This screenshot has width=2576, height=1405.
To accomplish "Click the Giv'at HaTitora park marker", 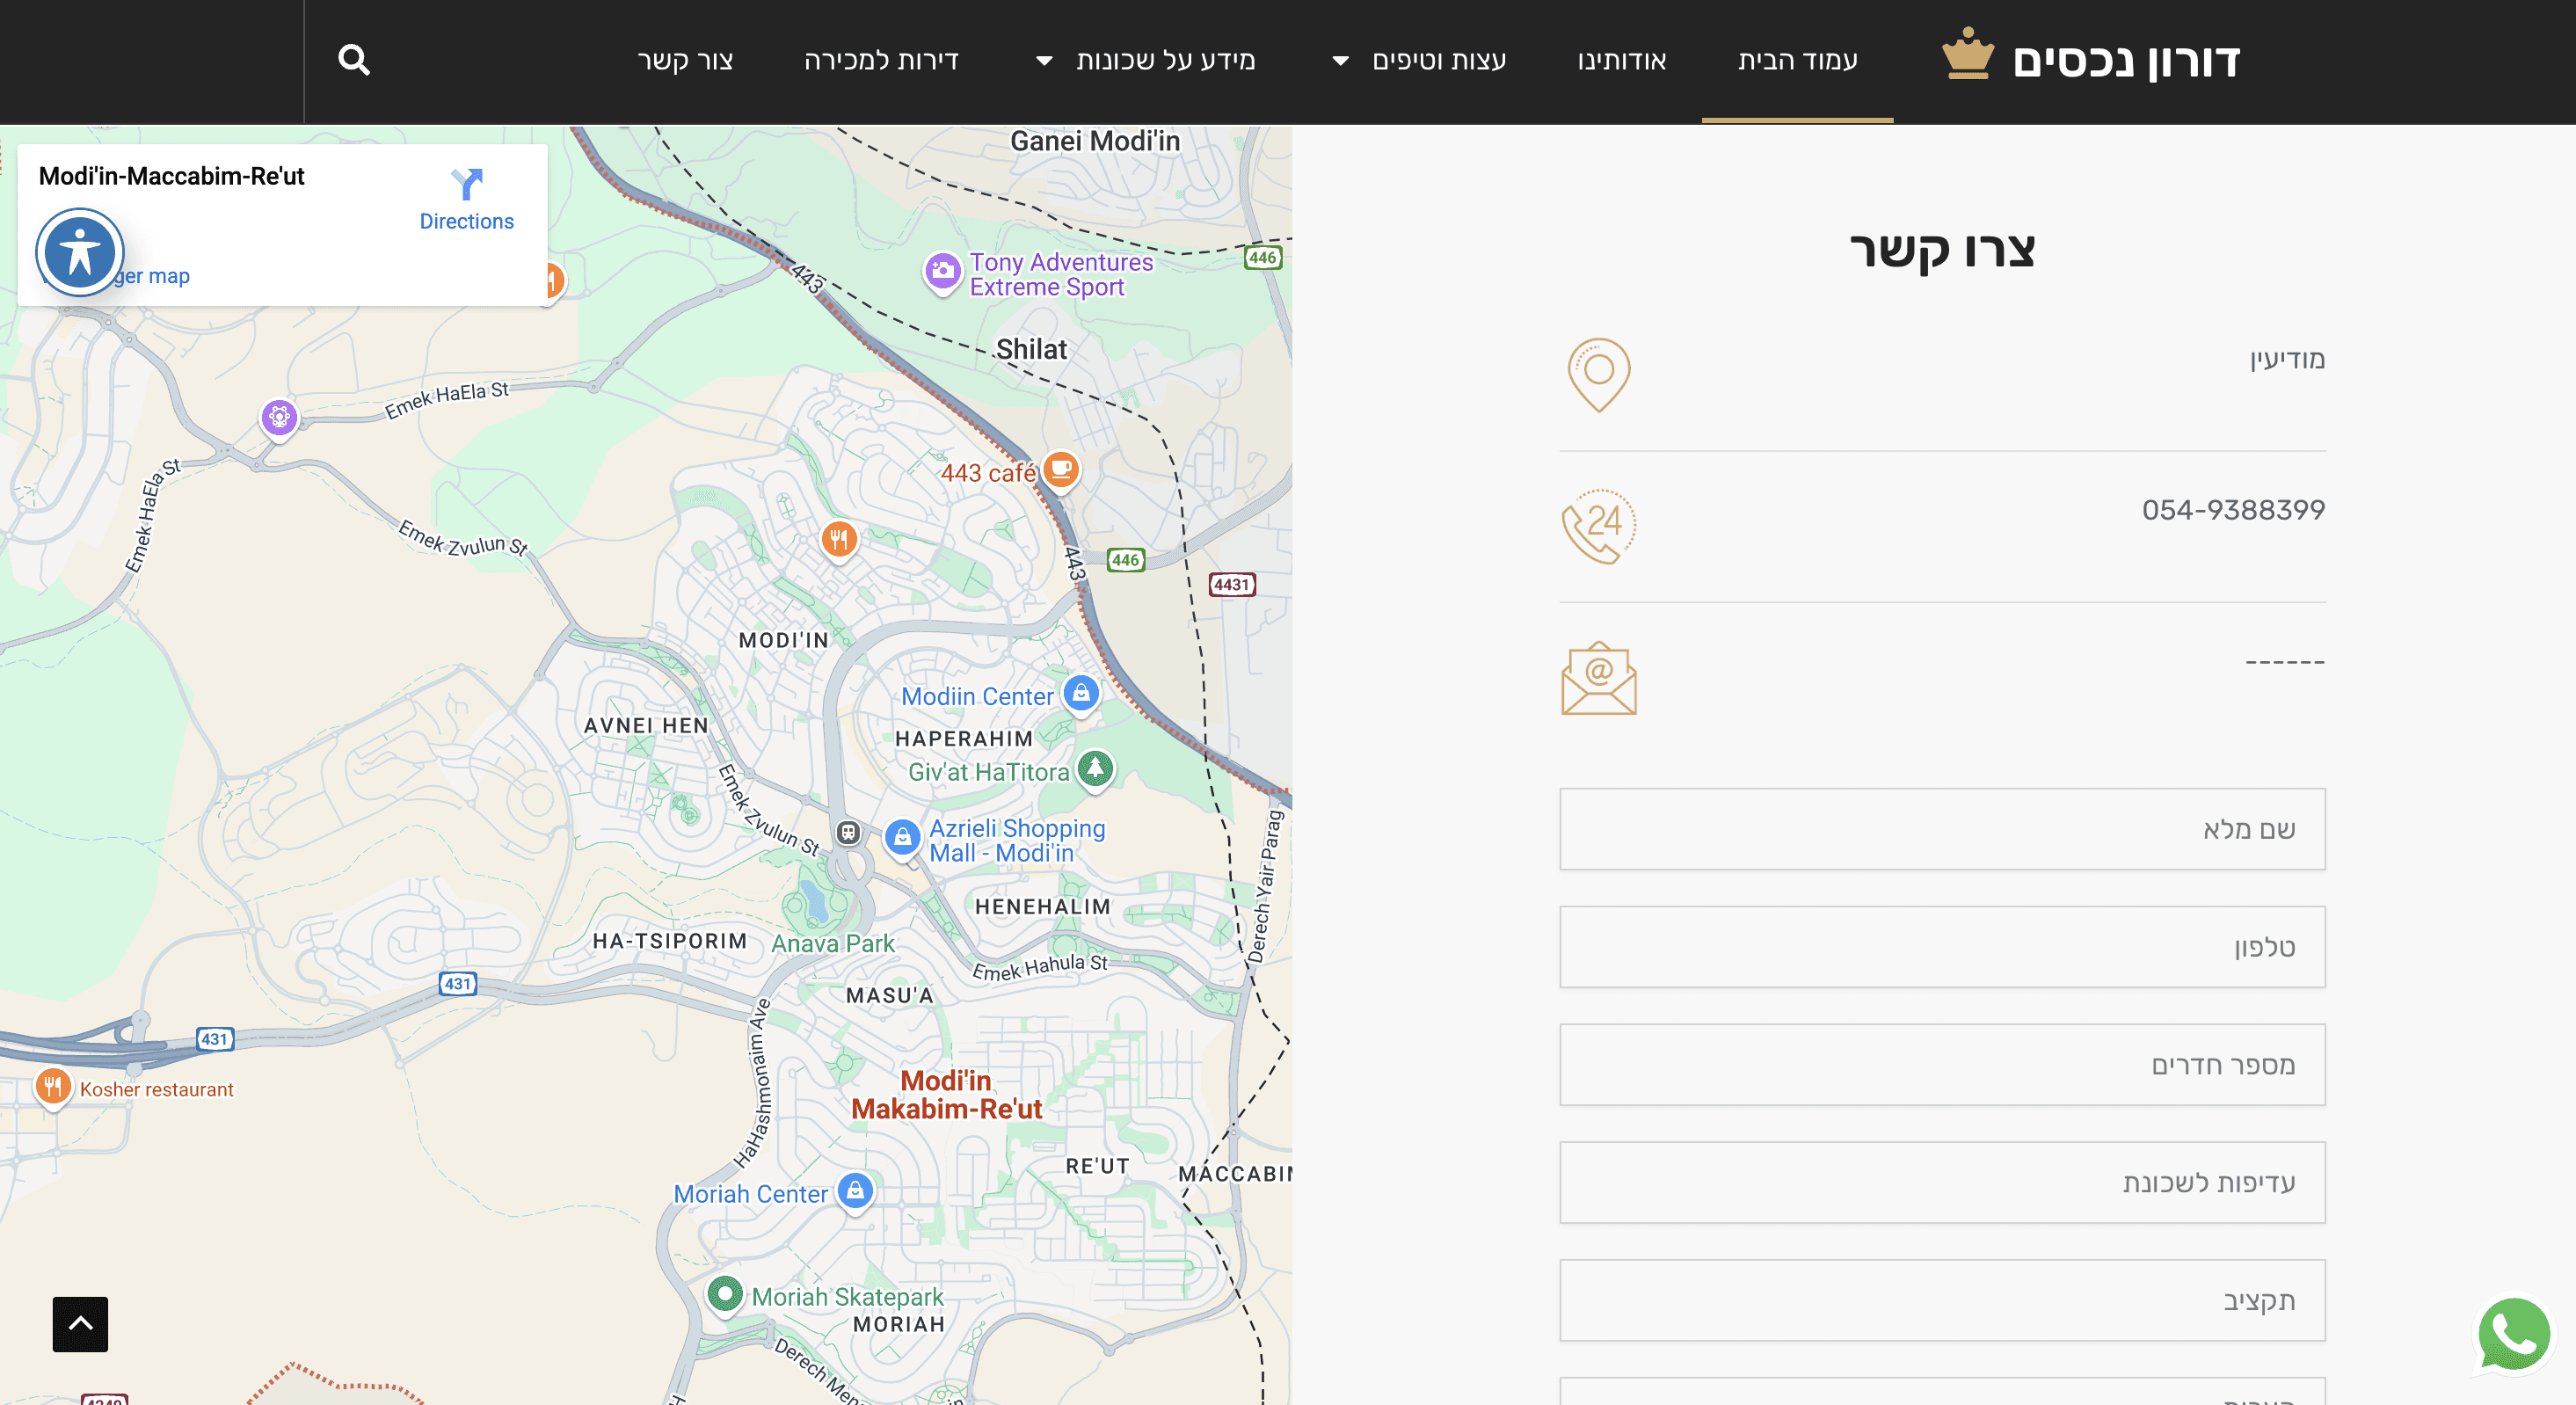I will (1095, 768).
